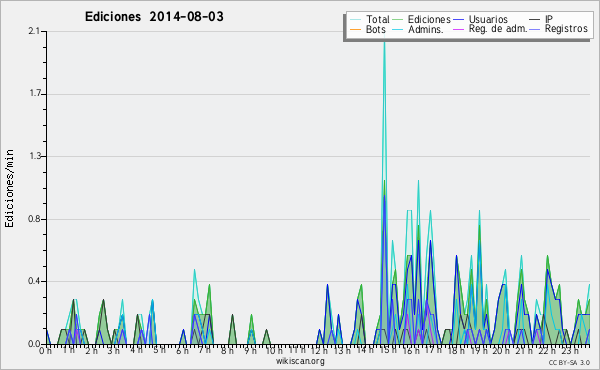
Task: Click the '7 h' hour label
Action: coord(204,350)
